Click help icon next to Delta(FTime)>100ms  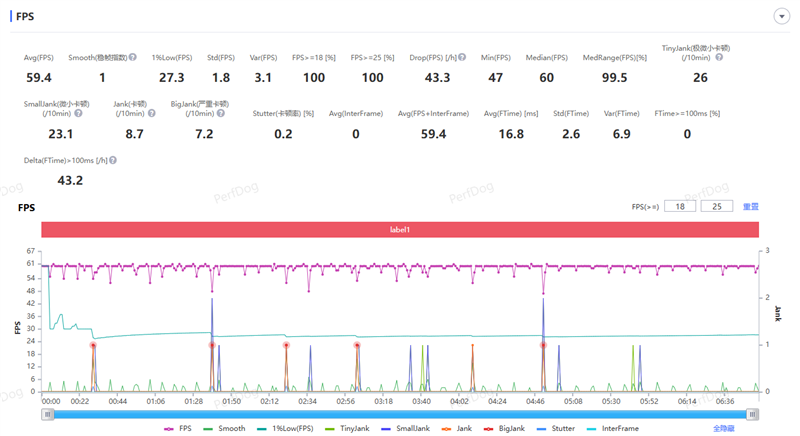click(113, 160)
